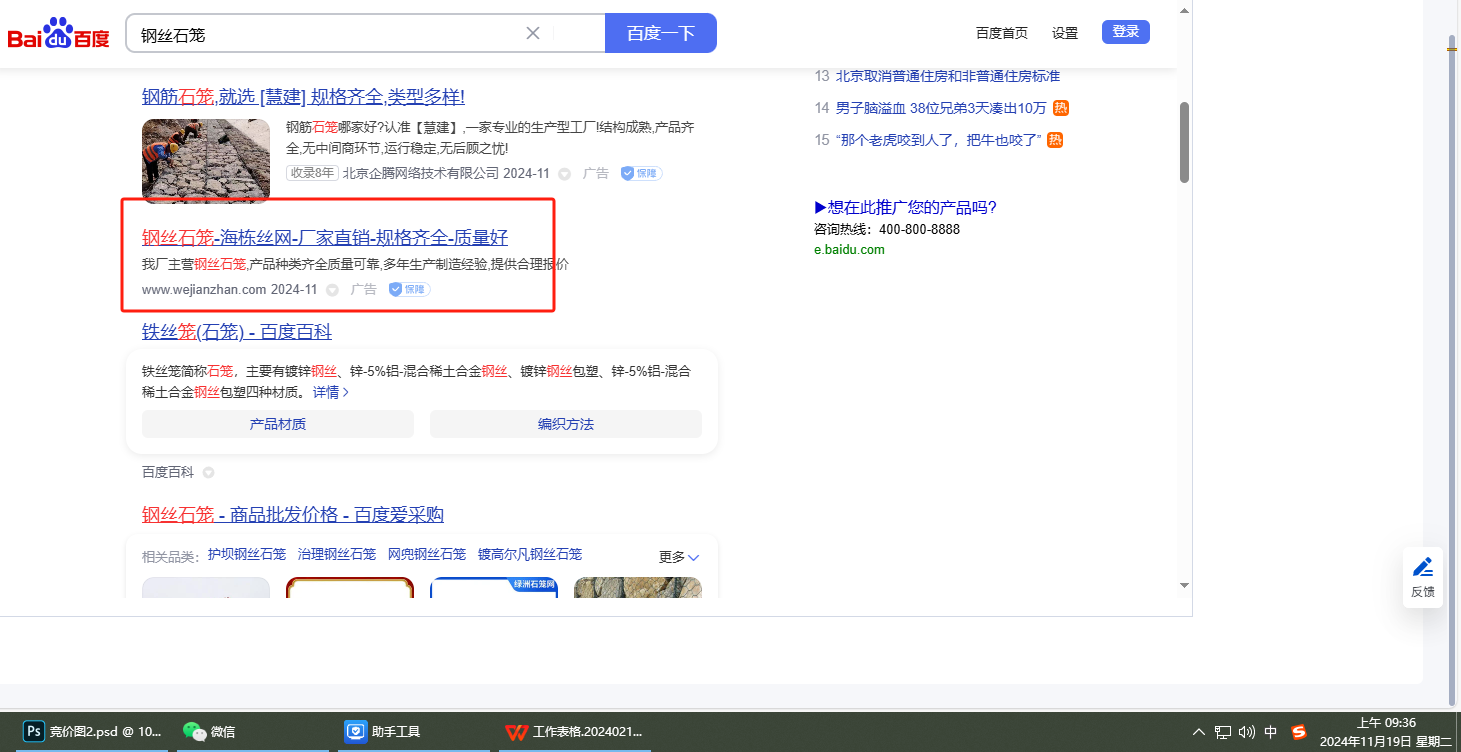Open the 钢丝石笼-海栋丝网 ad result link
1461x752 pixels.
click(324, 237)
